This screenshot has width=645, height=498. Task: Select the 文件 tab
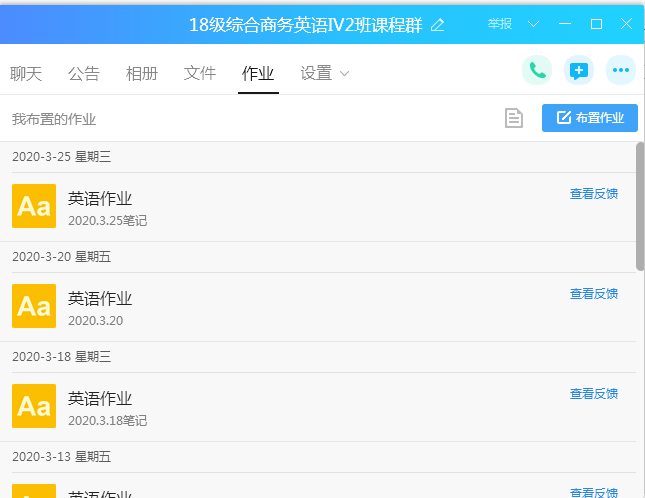[x=200, y=73]
